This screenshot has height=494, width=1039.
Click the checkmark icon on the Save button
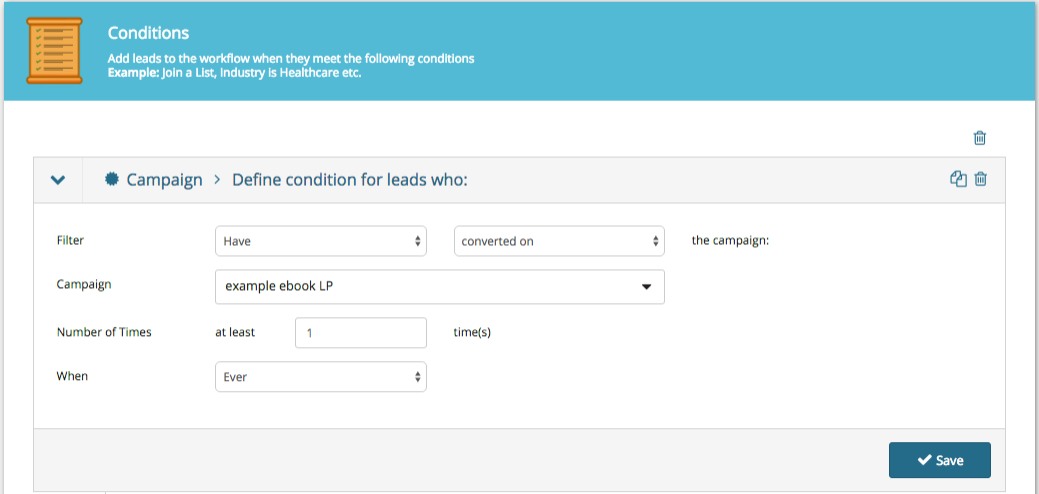coord(924,460)
